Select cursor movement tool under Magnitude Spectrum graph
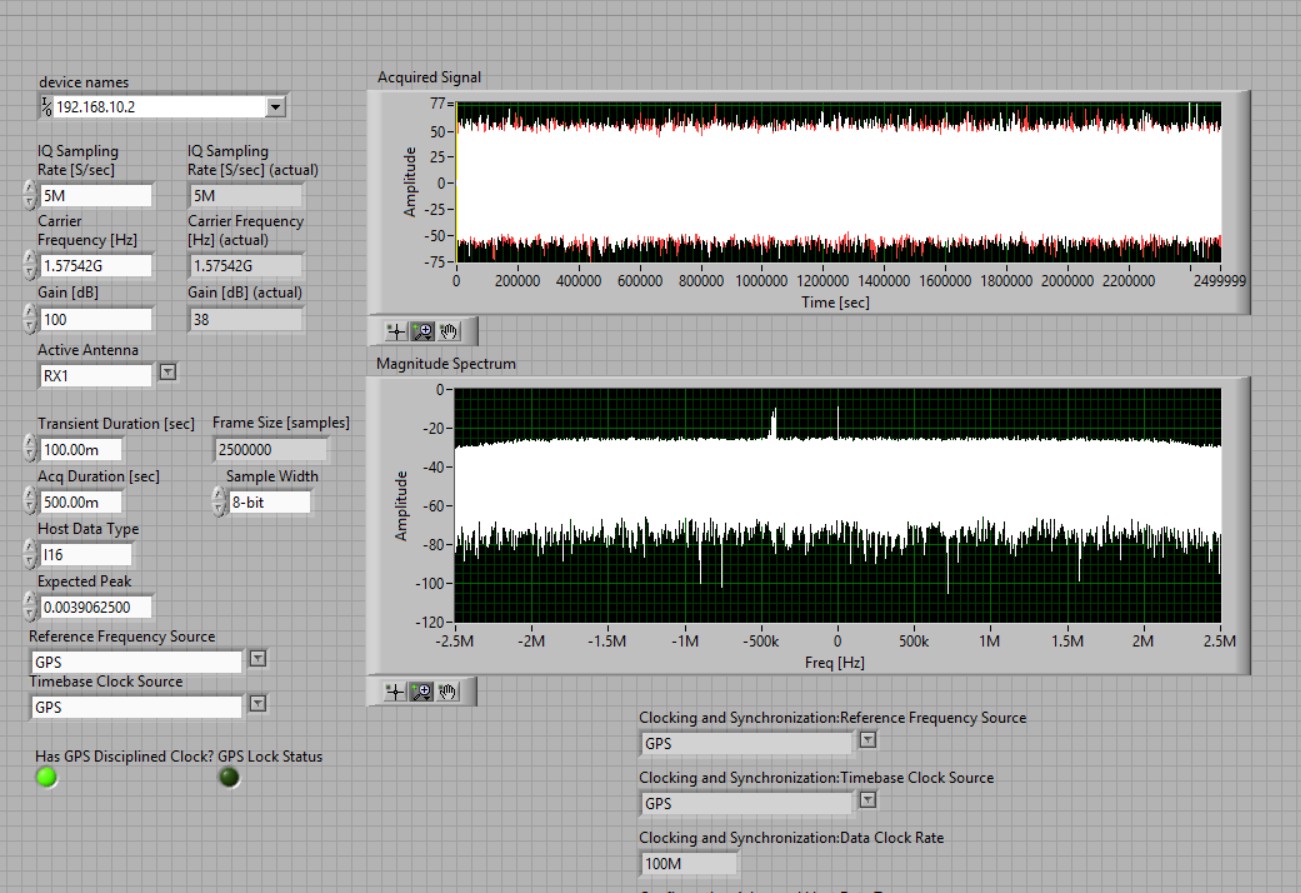 click(x=396, y=691)
